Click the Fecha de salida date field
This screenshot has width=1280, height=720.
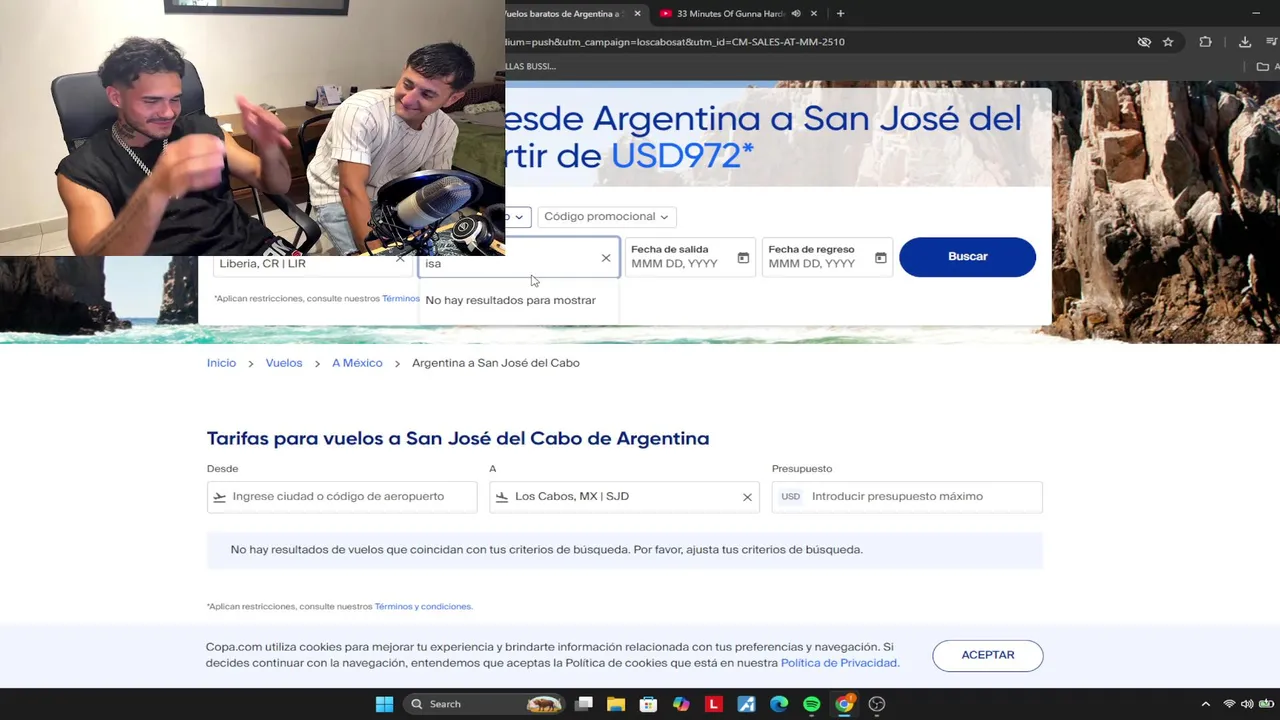pos(690,257)
